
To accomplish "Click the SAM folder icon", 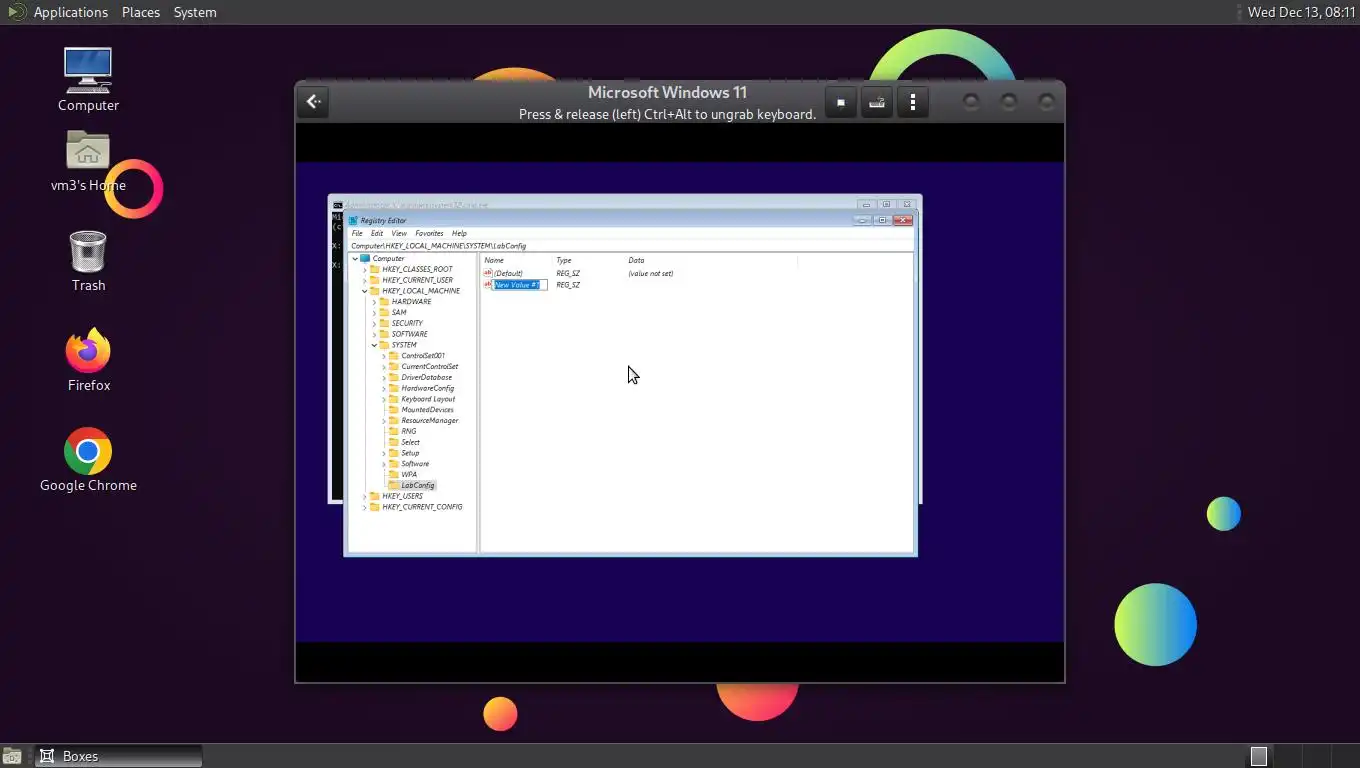I will click(x=385, y=312).
